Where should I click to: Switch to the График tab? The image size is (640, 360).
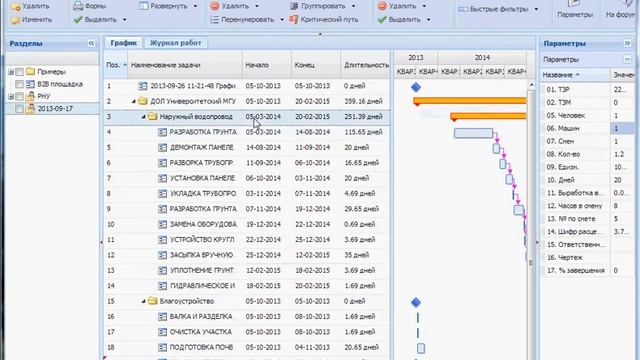pyautogui.click(x=124, y=43)
